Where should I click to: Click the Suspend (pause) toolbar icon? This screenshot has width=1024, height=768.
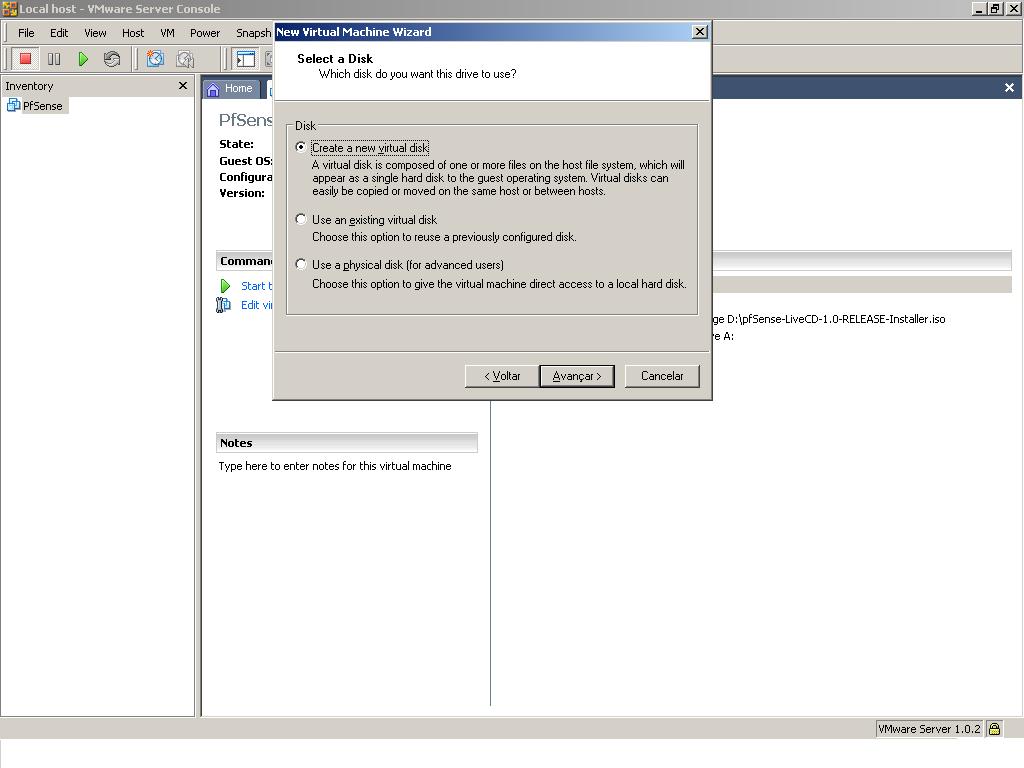pos(54,59)
